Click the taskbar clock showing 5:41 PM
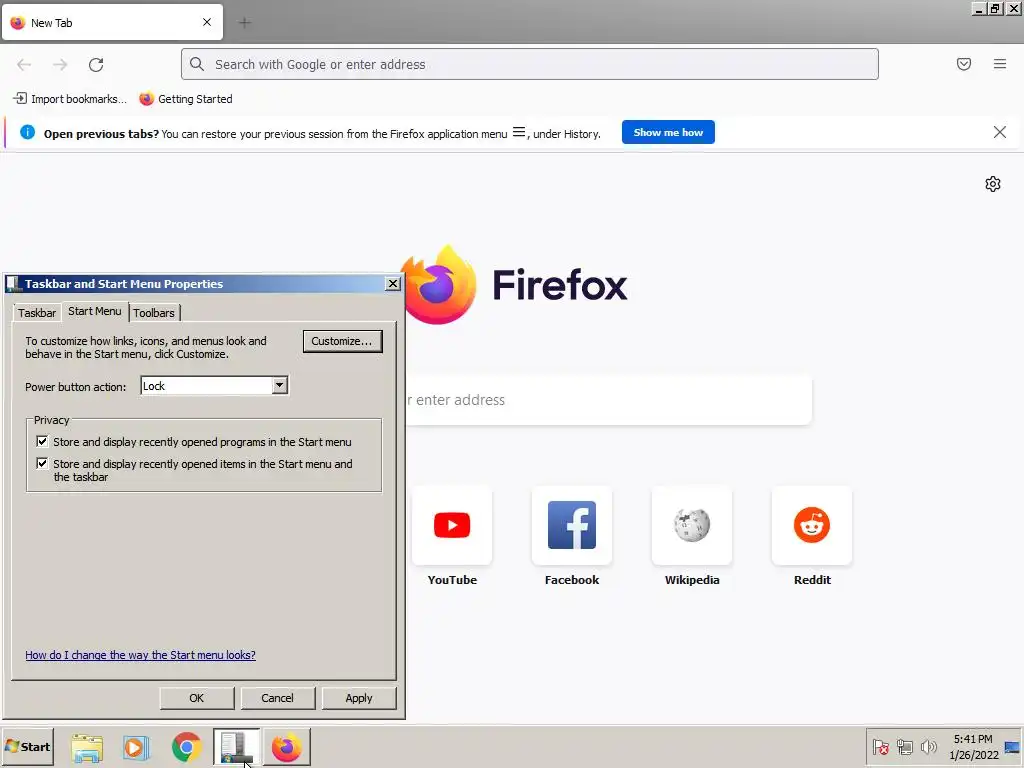 coord(973,746)
